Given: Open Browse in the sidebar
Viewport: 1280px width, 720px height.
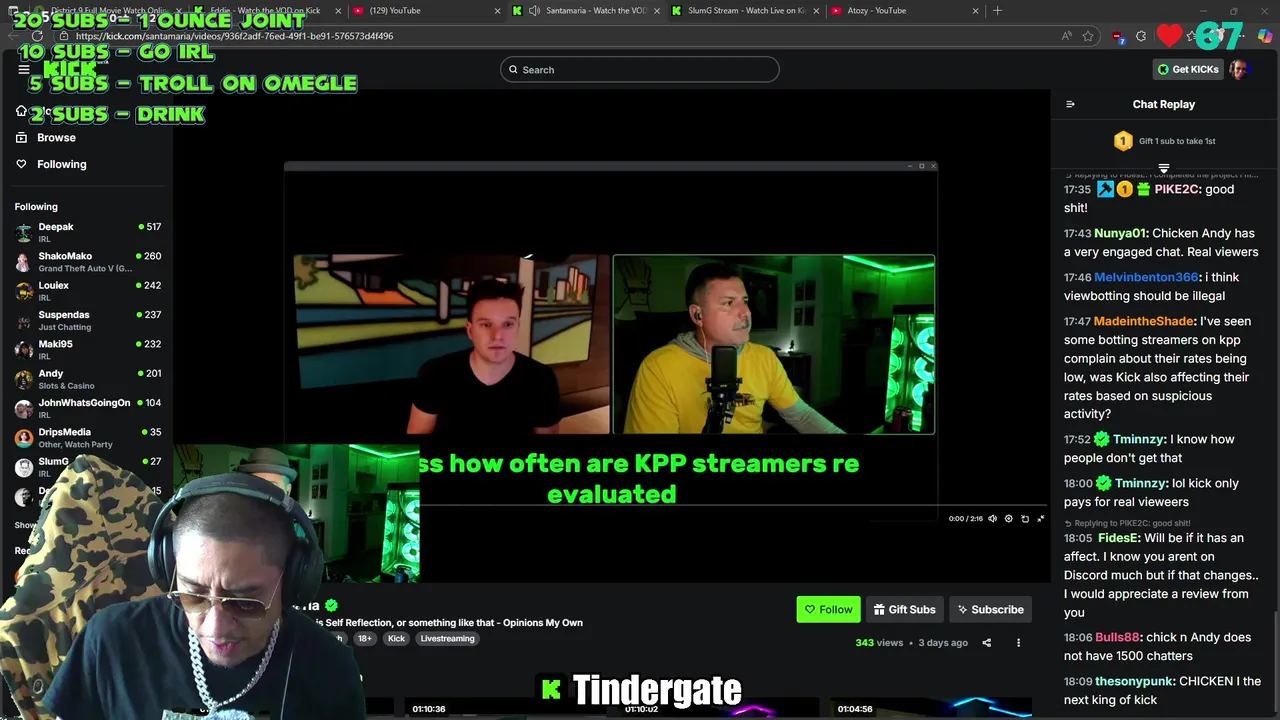Looking at the screenshot, I should 56,137.
